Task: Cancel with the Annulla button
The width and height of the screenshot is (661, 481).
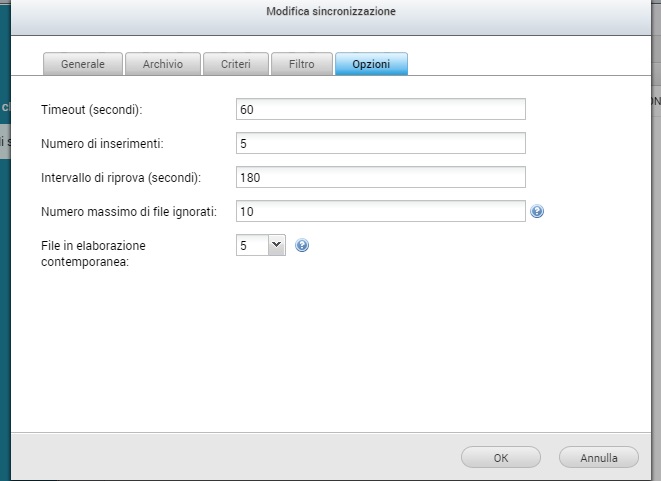Action: (598, 457)
